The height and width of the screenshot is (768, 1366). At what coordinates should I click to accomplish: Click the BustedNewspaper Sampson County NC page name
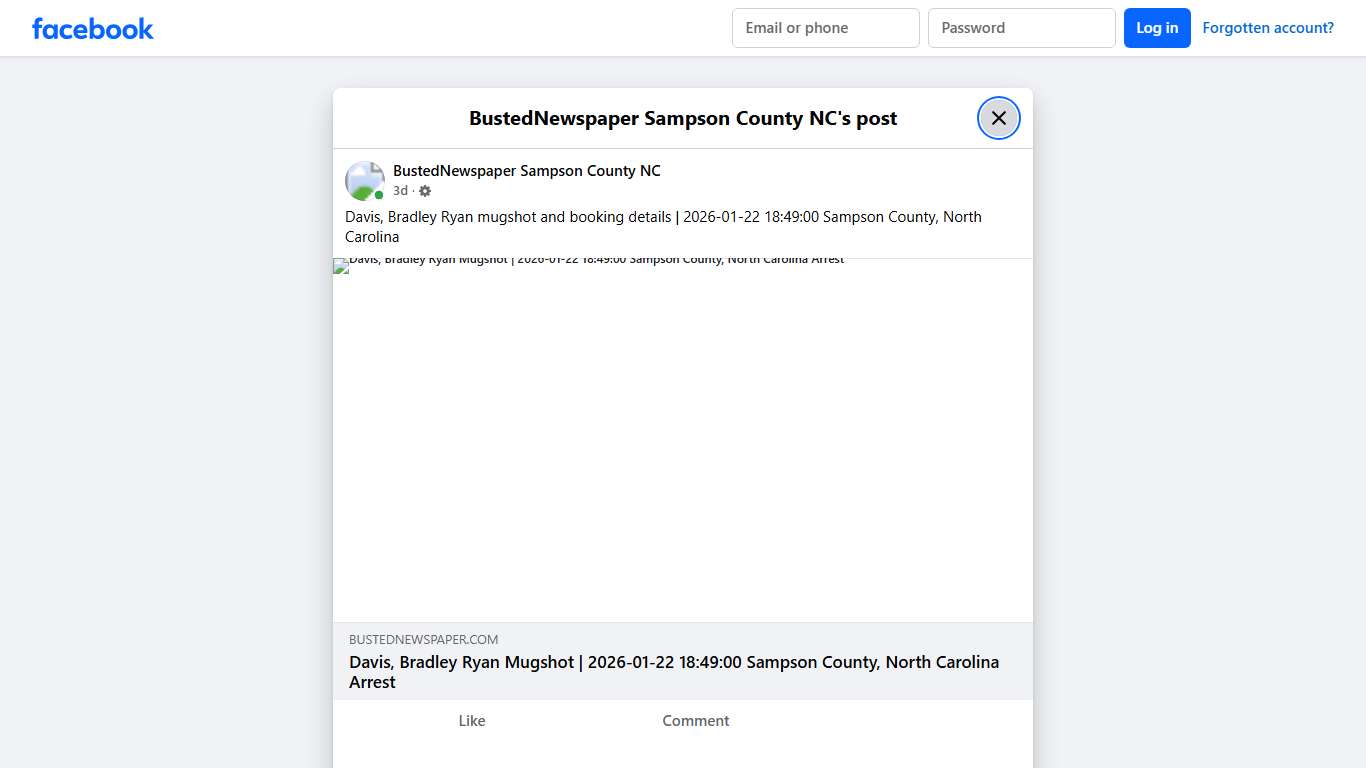point(526,170)
